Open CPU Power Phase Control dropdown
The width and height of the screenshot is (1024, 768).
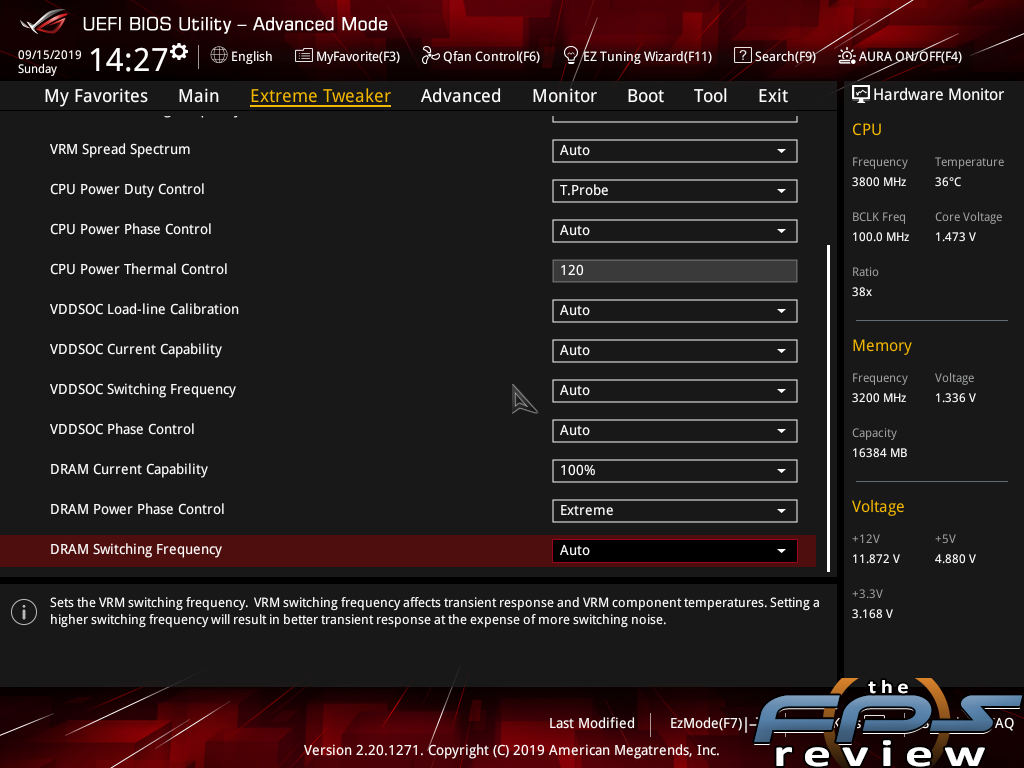click(x=675, y=231)
